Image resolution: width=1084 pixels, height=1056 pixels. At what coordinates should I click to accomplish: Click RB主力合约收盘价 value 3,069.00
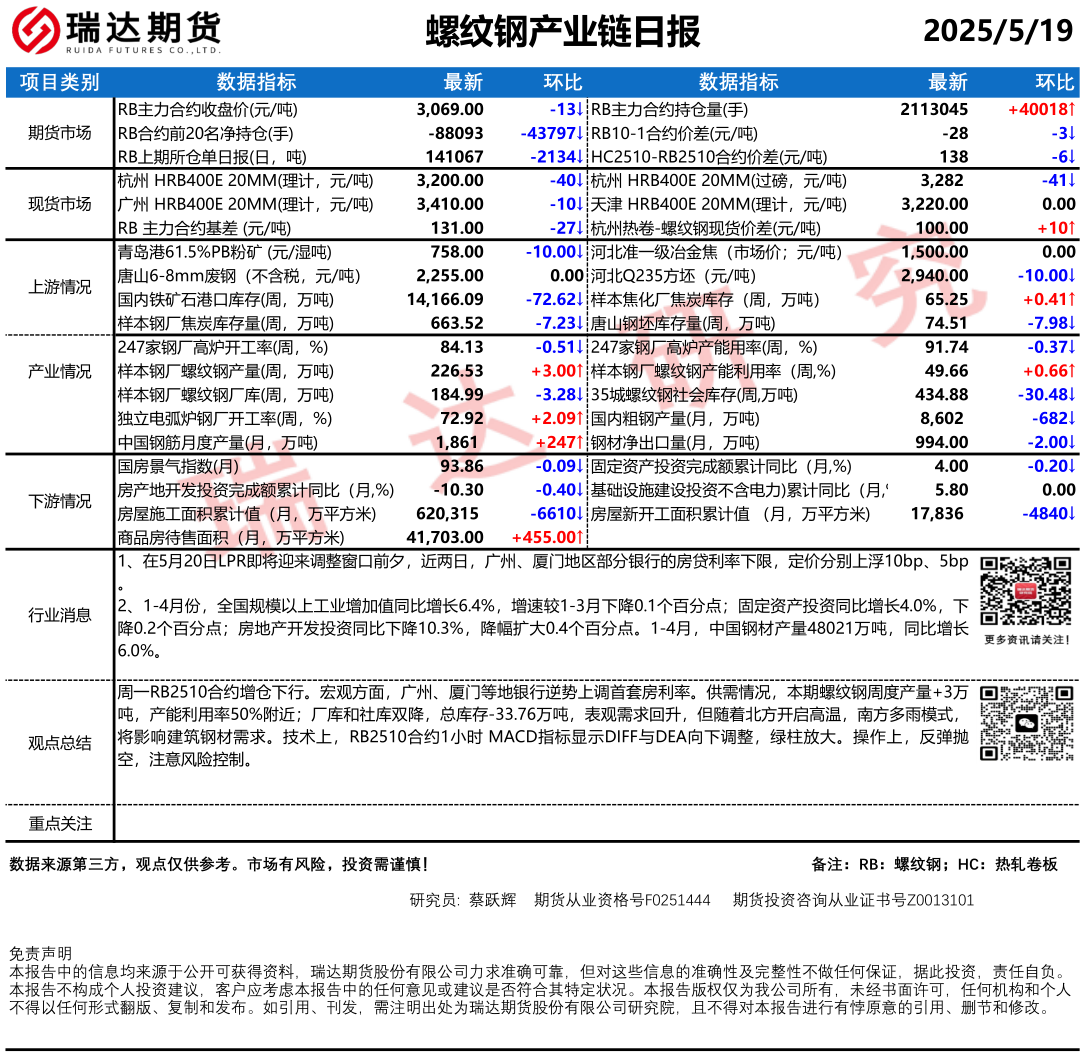450,109
